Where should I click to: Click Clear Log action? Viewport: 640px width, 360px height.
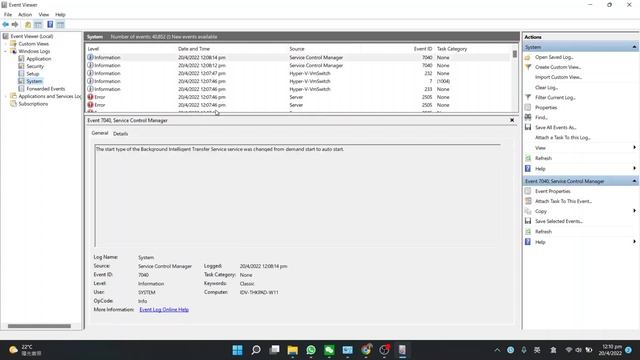546,87
